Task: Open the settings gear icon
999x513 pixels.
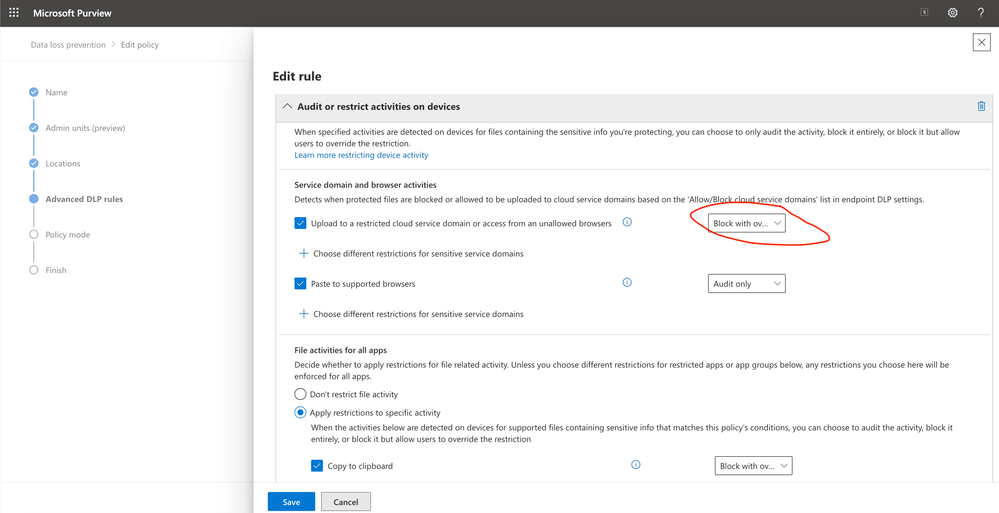Action: (952, 13)
